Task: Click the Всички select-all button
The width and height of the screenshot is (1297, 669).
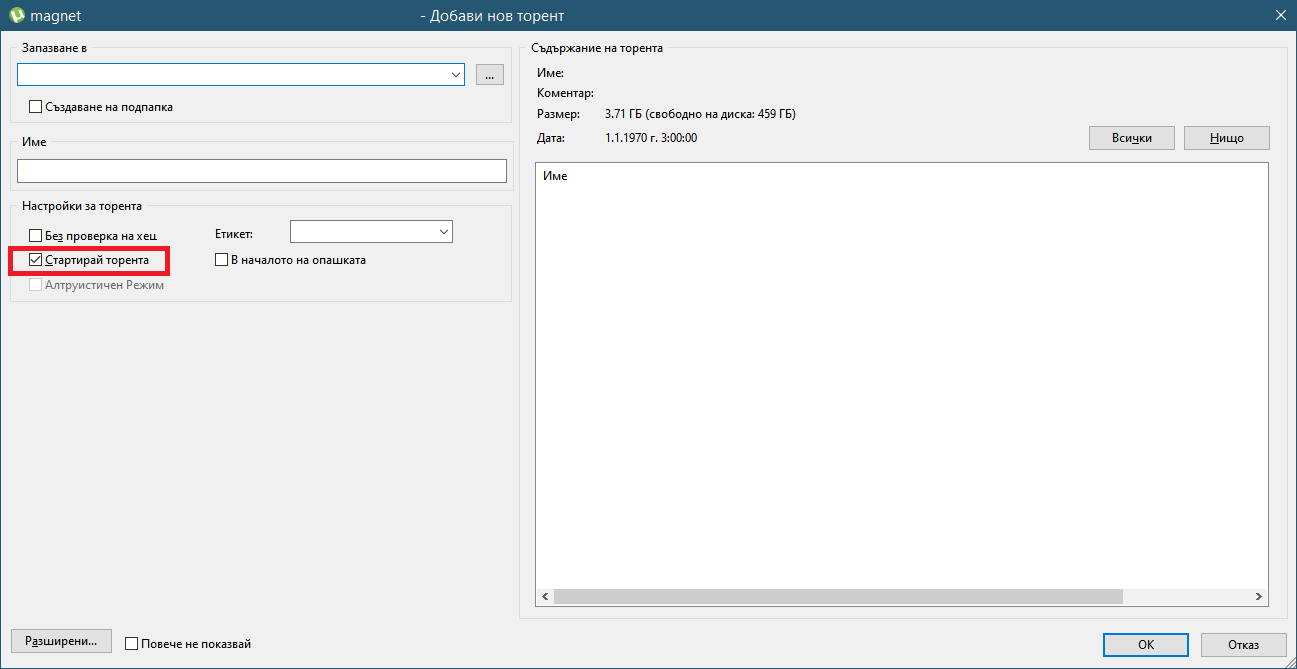Action: click(1132, 138)
